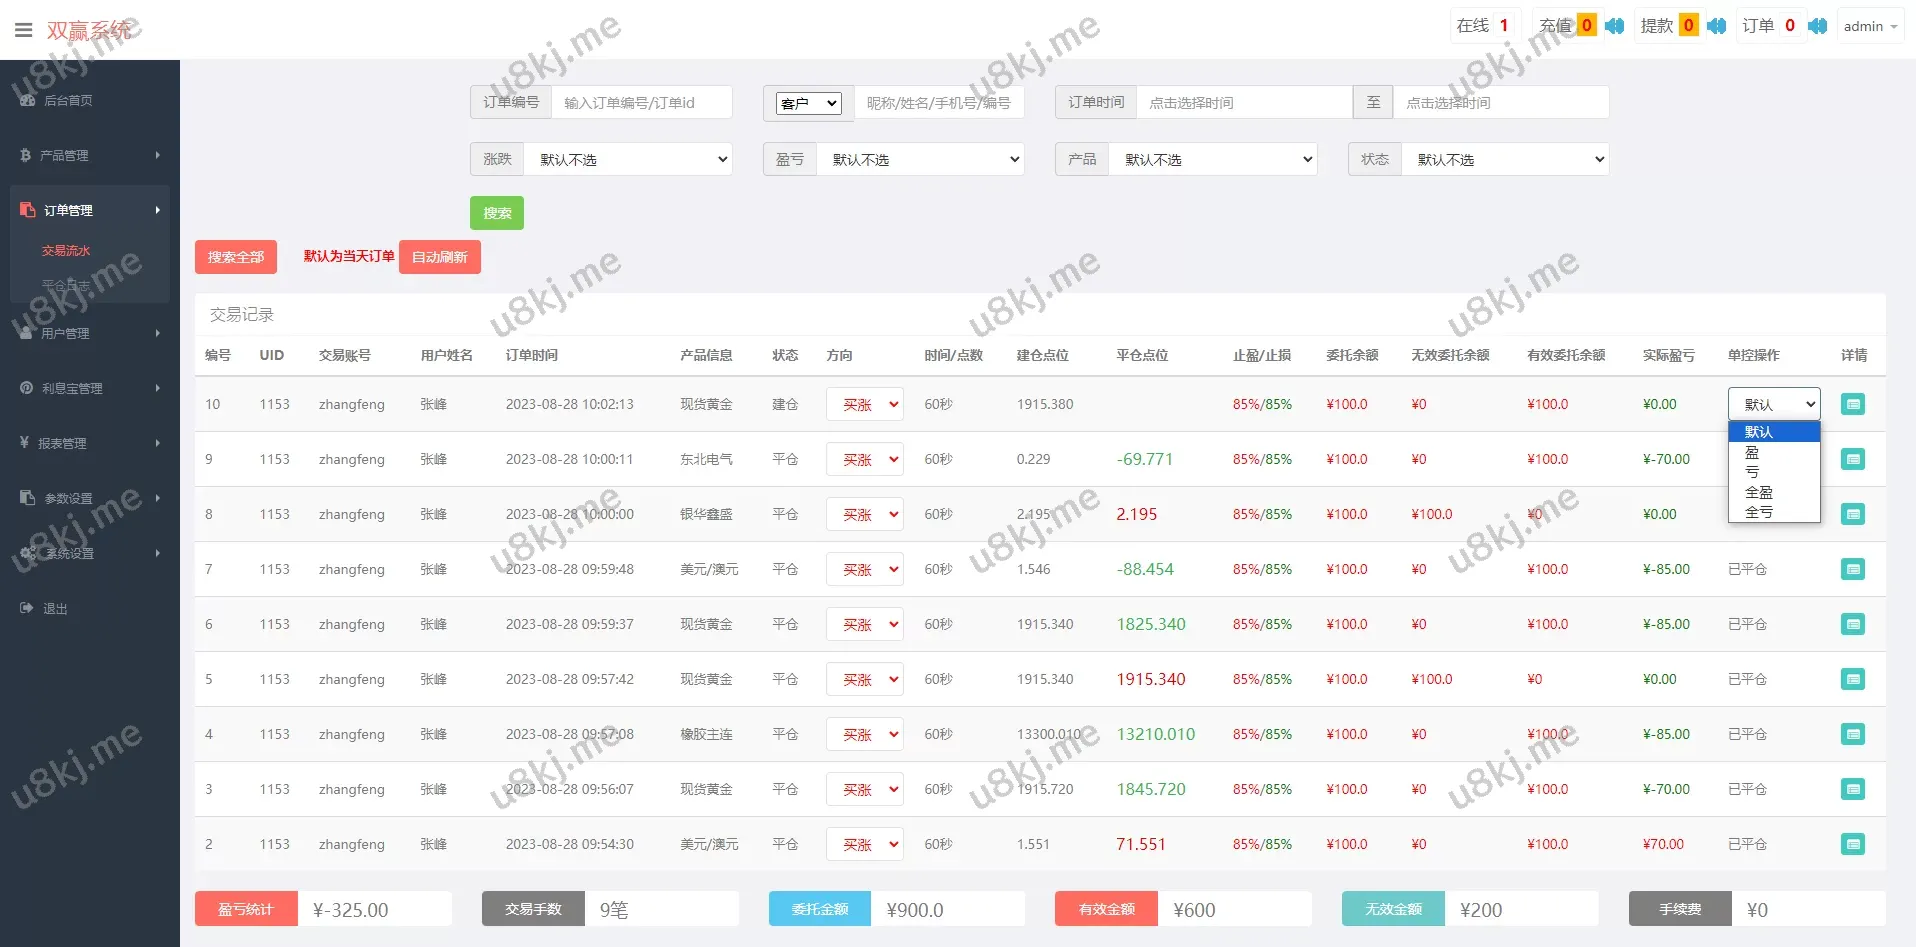This screenshot has height=947, width=1916.
Task: Click the 自动刷新 button
Action: 440,257
